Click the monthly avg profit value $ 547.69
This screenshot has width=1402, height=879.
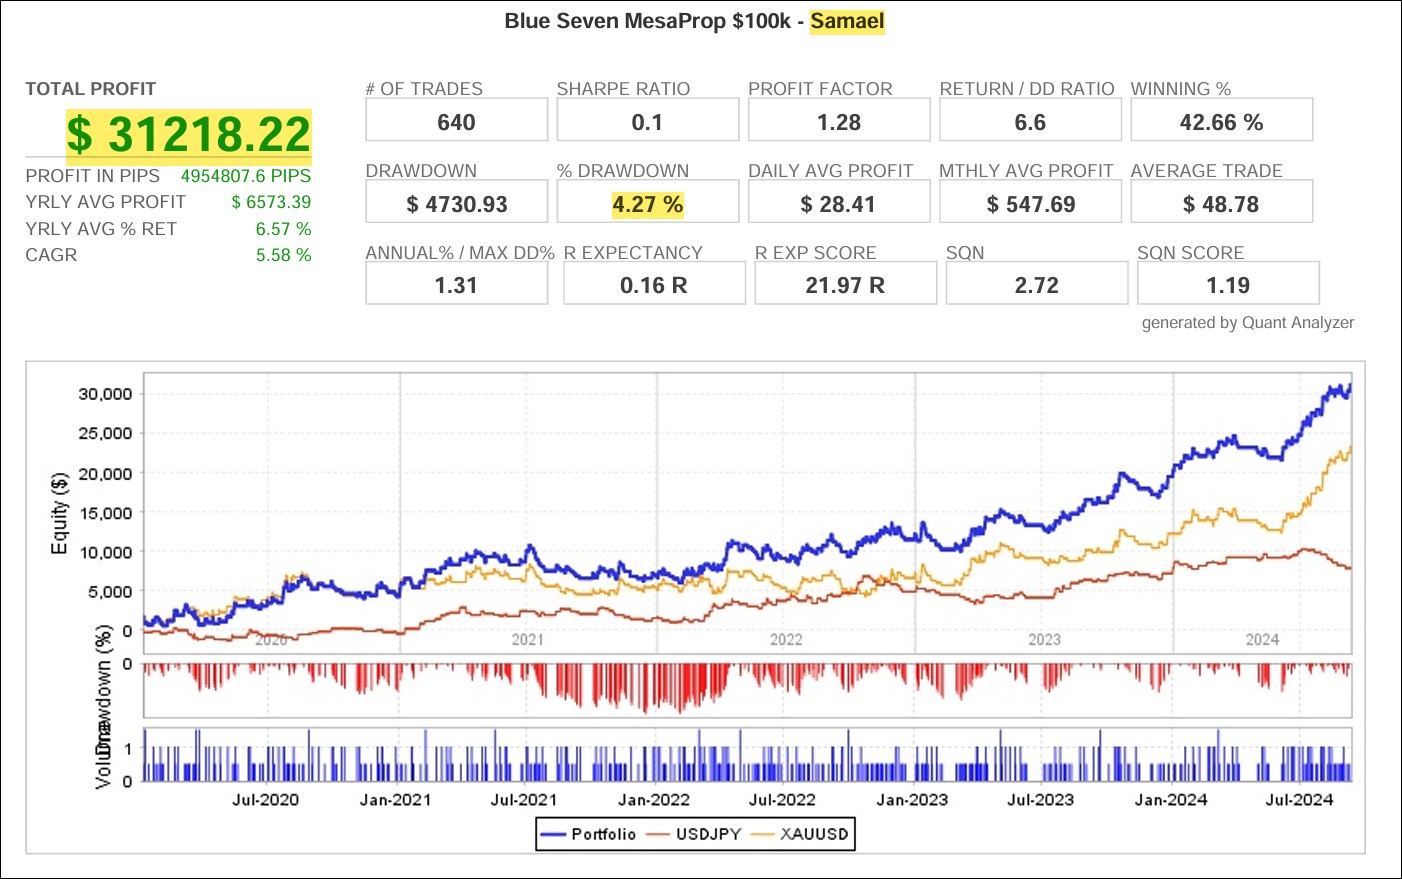coord(1030,204)
